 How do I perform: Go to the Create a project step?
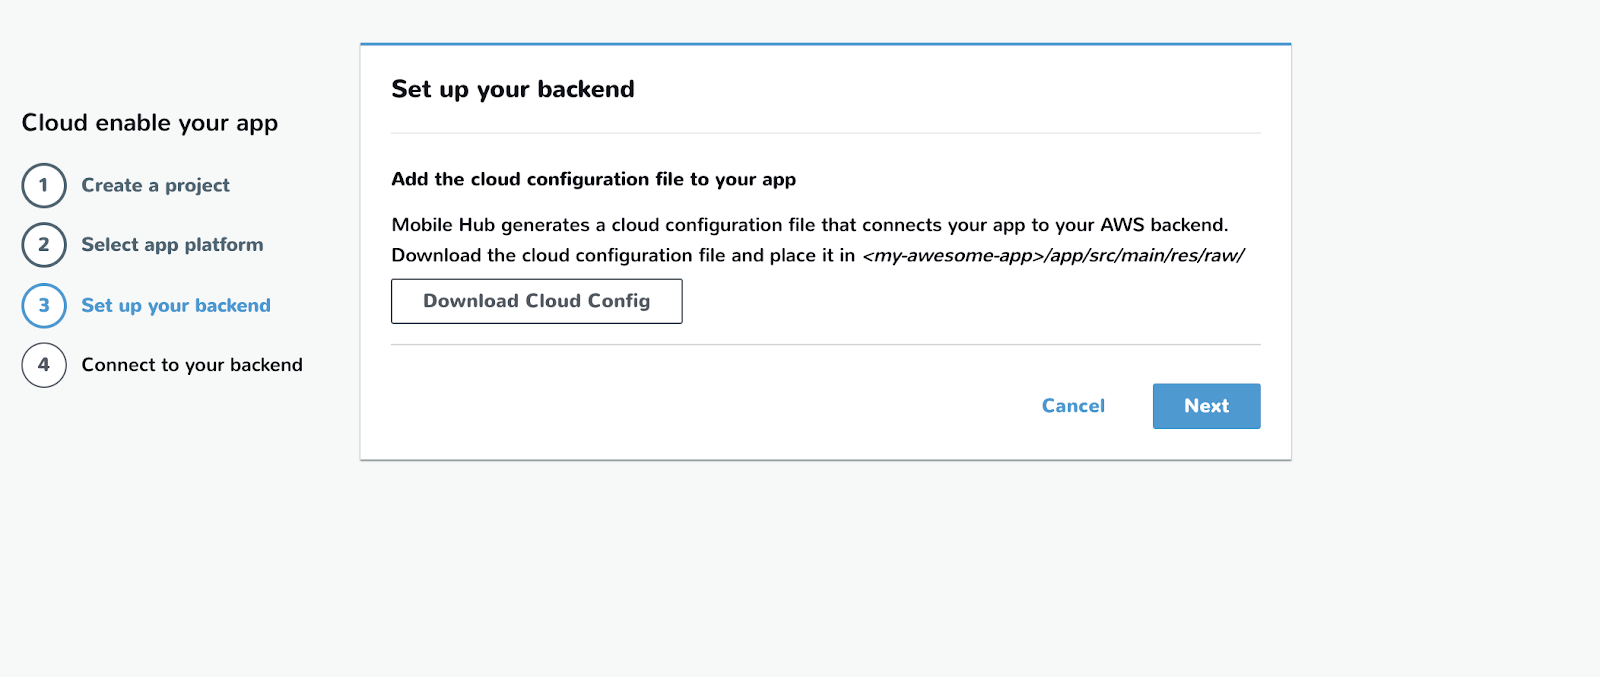[x=155, y=185]
